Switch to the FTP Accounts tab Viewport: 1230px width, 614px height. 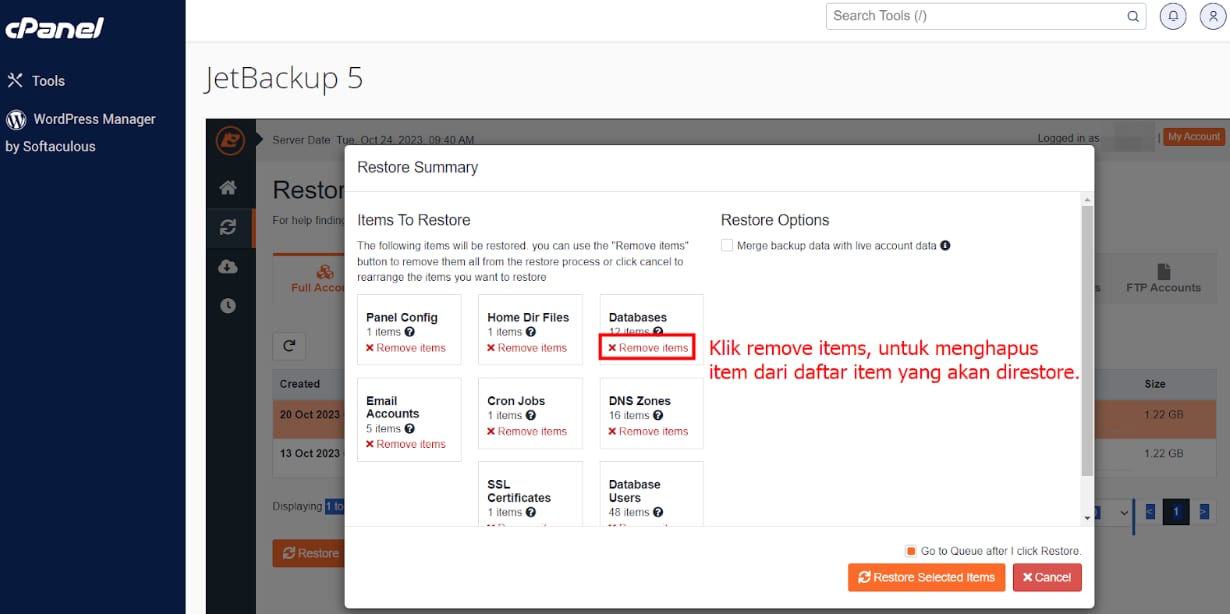(1163, 279)
